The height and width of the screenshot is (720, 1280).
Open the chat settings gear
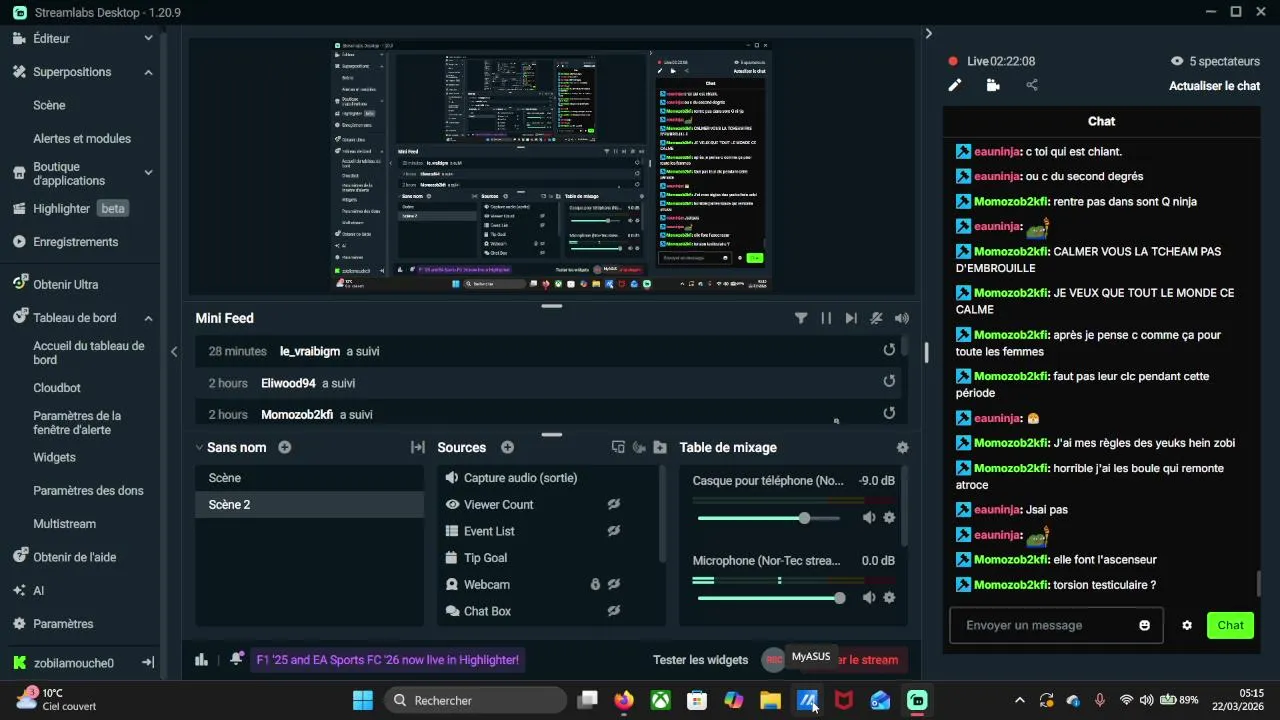pyautogui.click(x=1187, y=625)
